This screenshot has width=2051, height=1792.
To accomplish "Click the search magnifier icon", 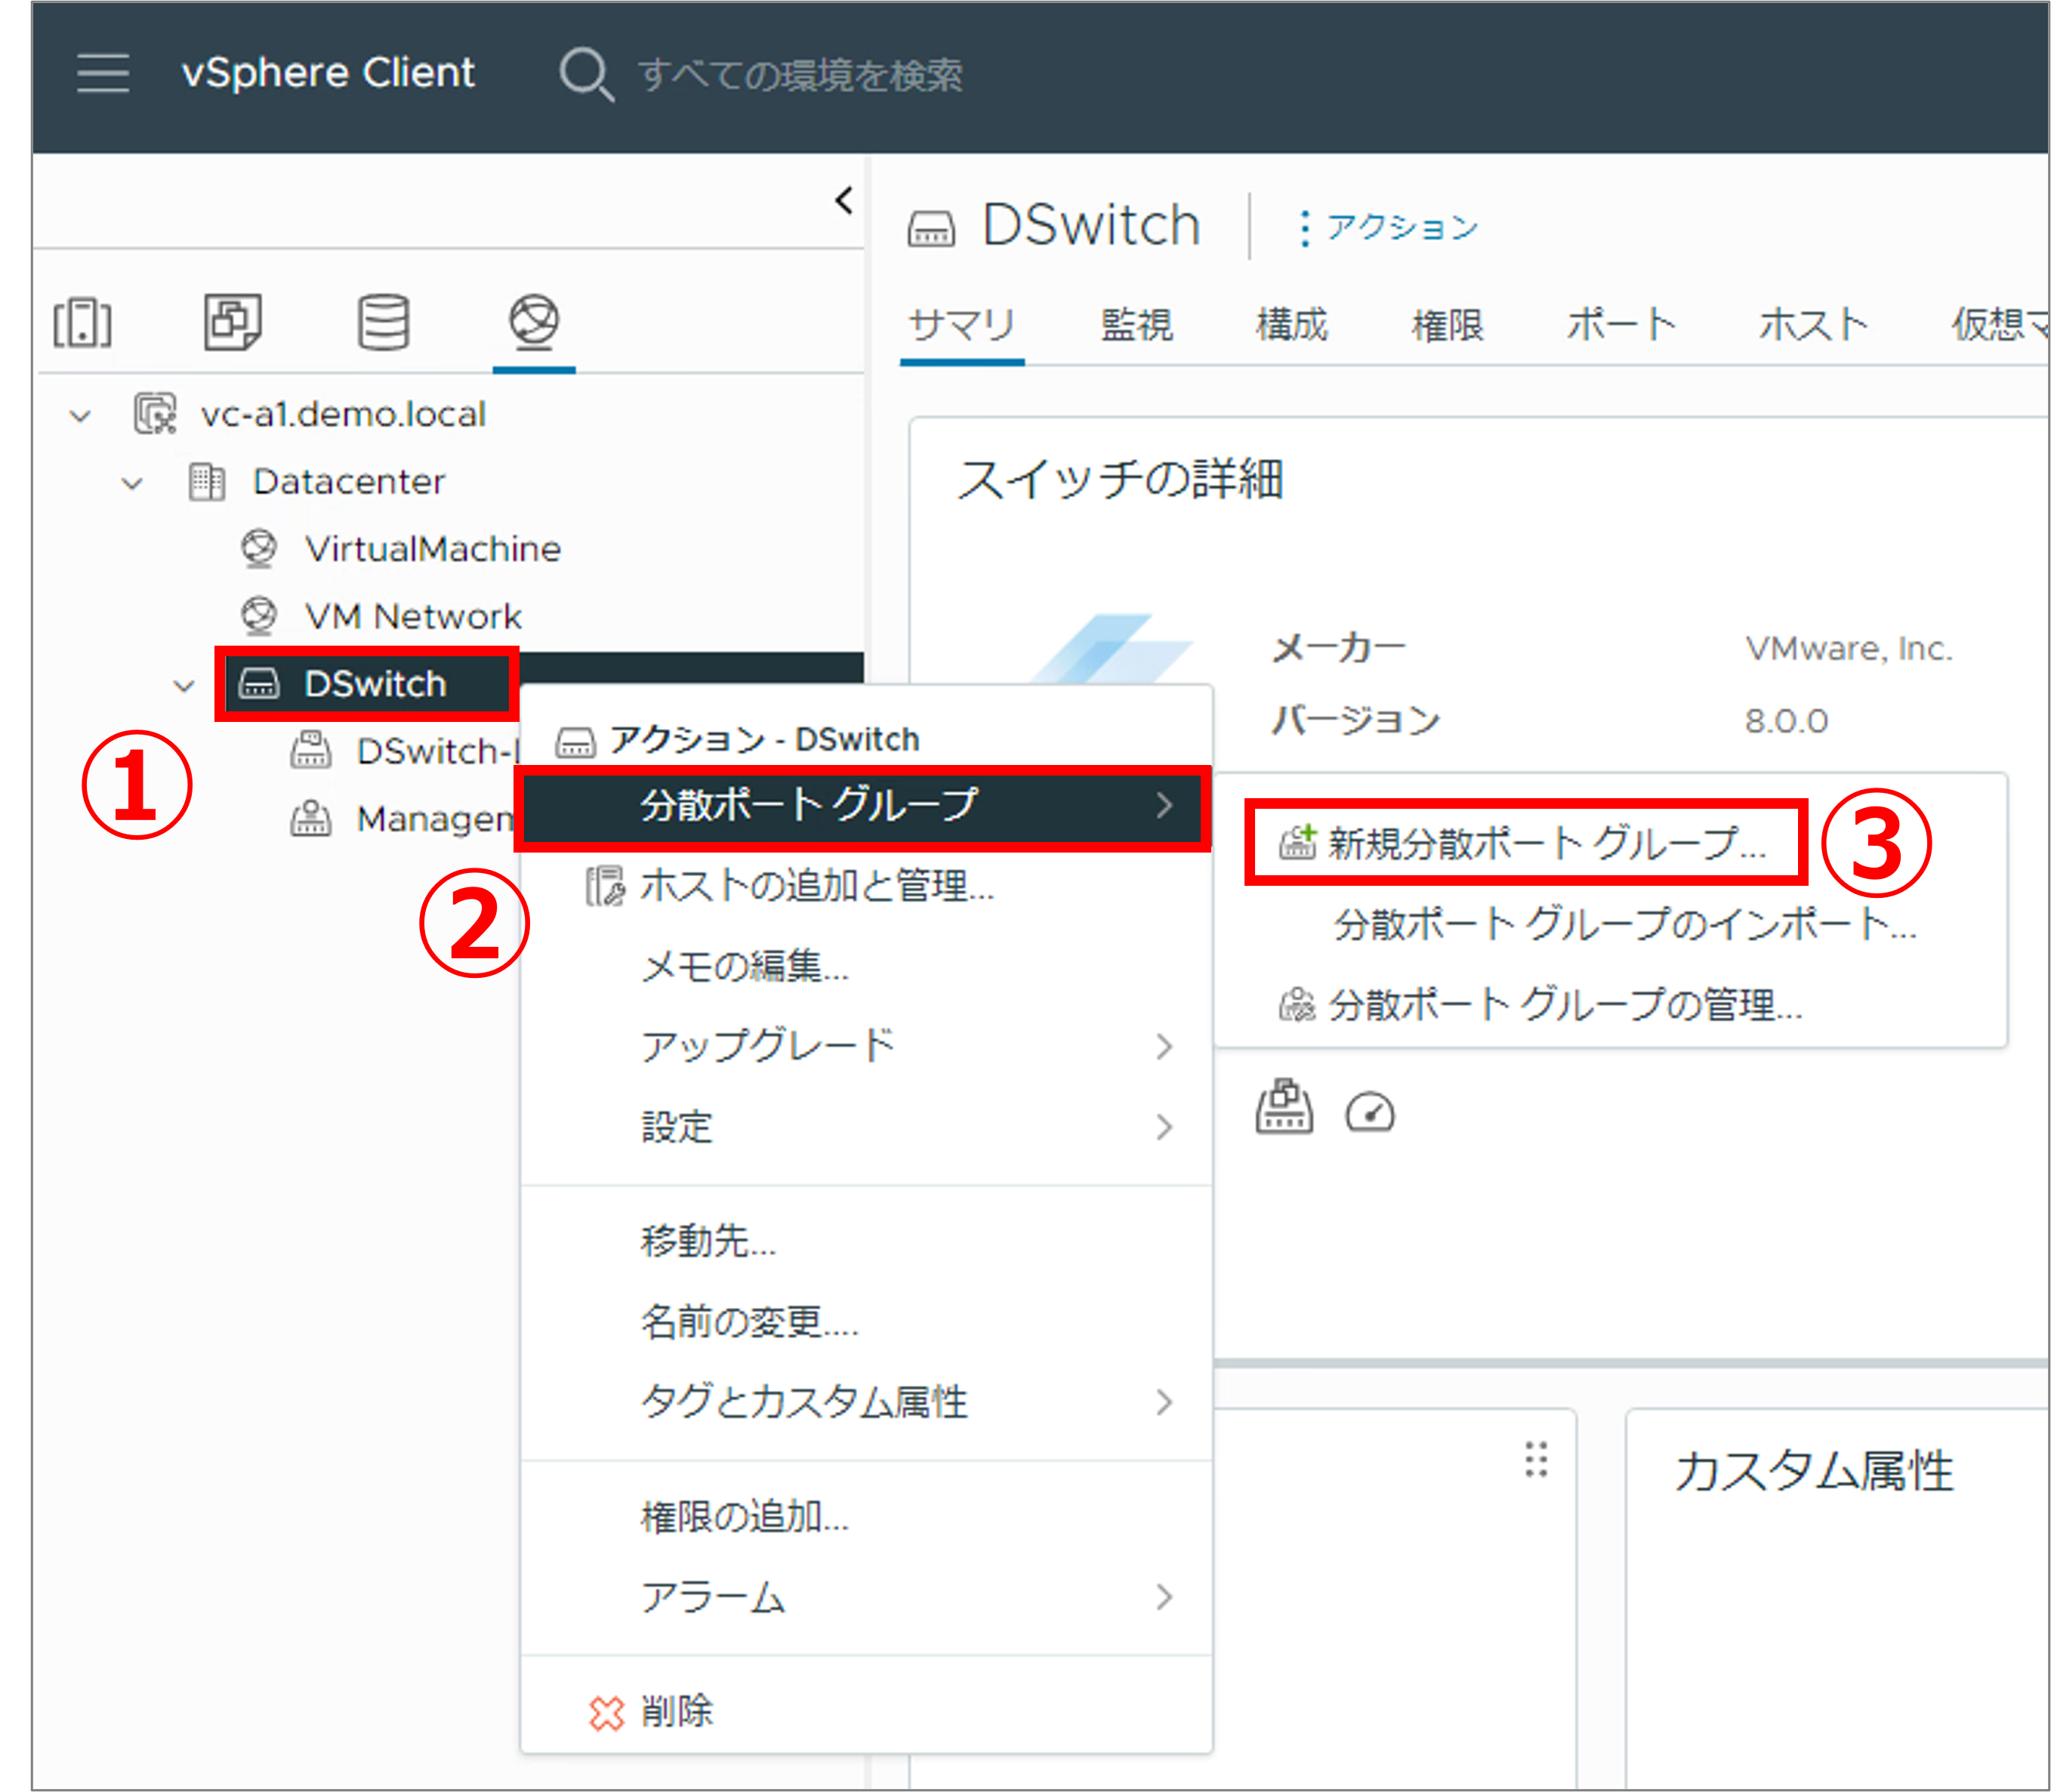I will tap(585, 74).
